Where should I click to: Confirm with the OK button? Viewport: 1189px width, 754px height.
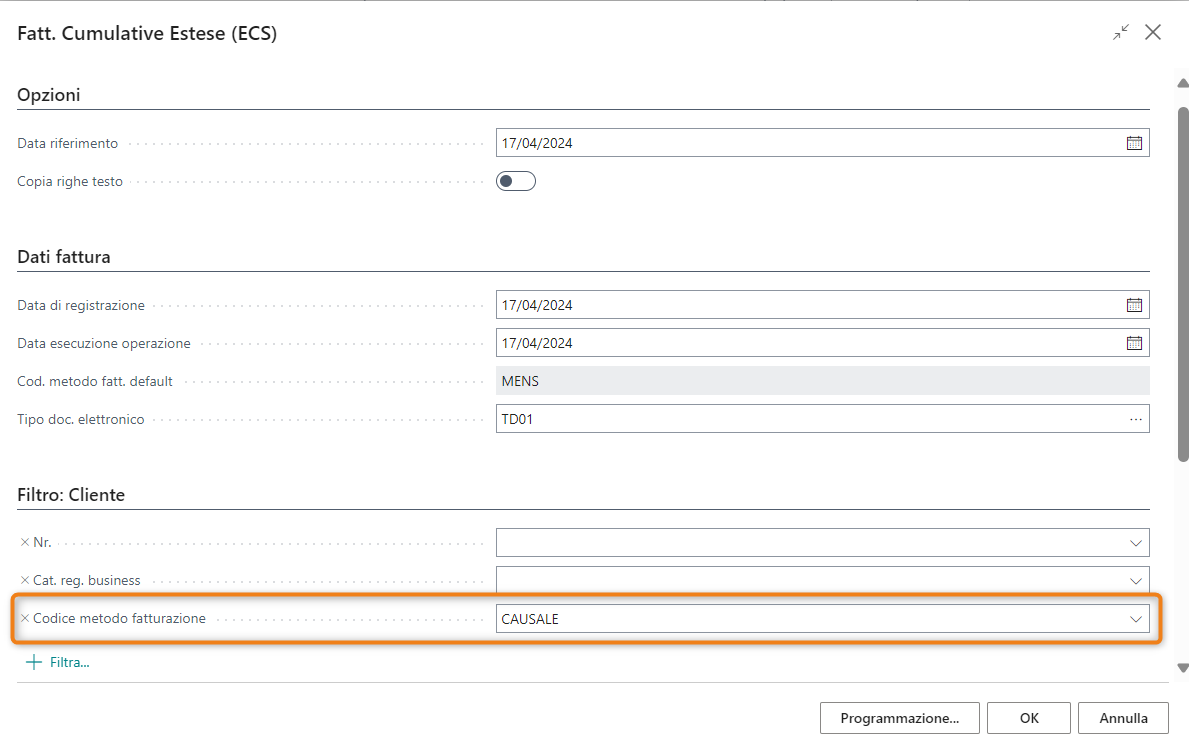click(x=1029, y=718)
